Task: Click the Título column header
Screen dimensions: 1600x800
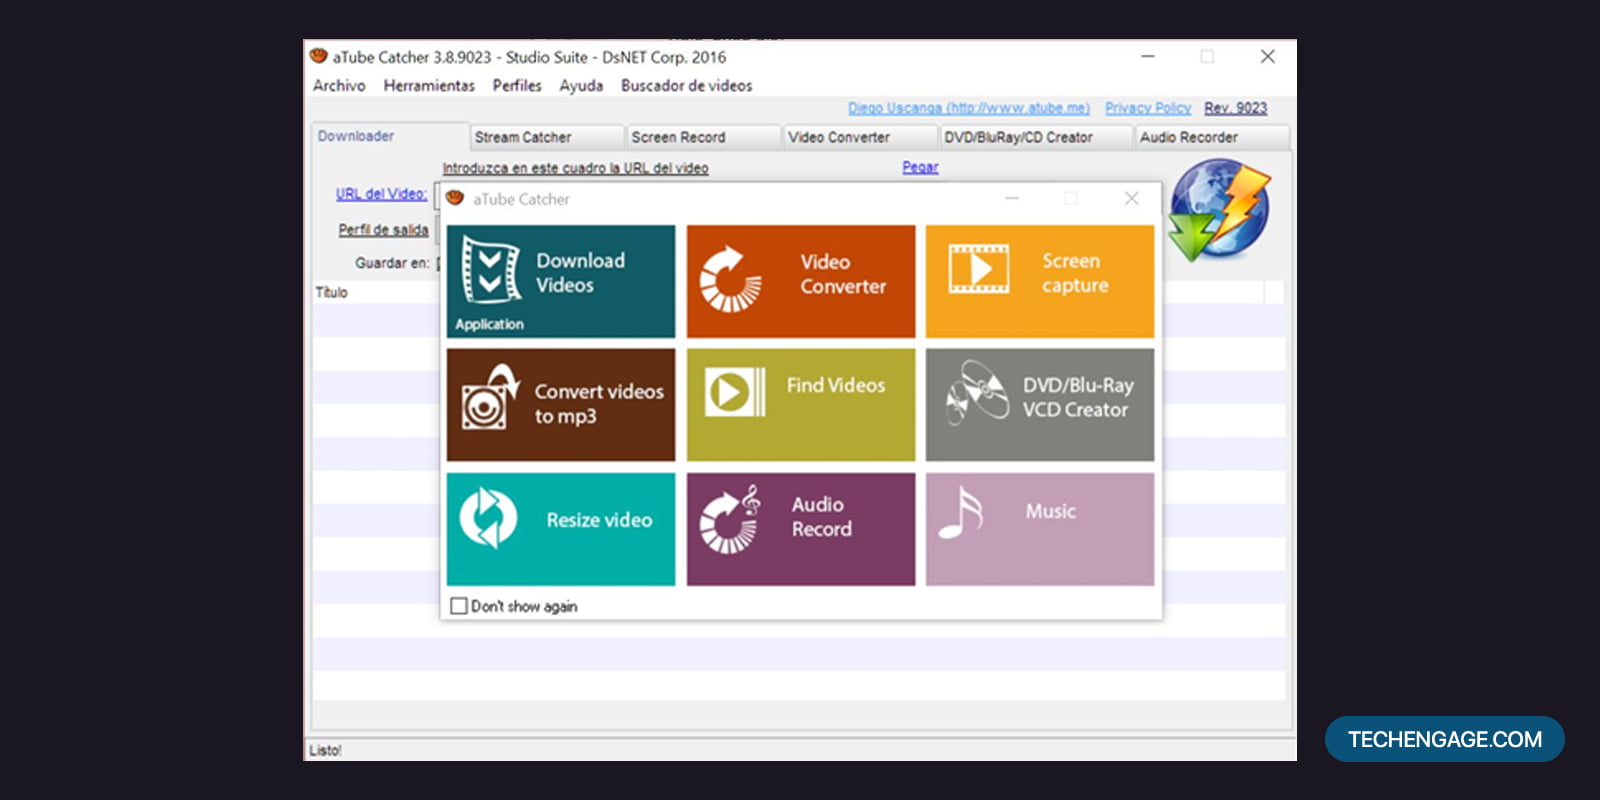Action: 331,292
